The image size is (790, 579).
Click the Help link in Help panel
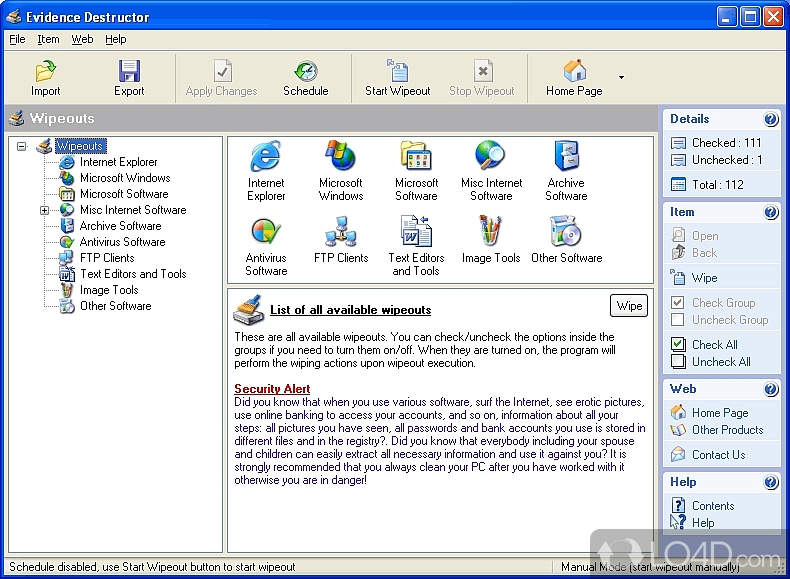coord(702,523)
